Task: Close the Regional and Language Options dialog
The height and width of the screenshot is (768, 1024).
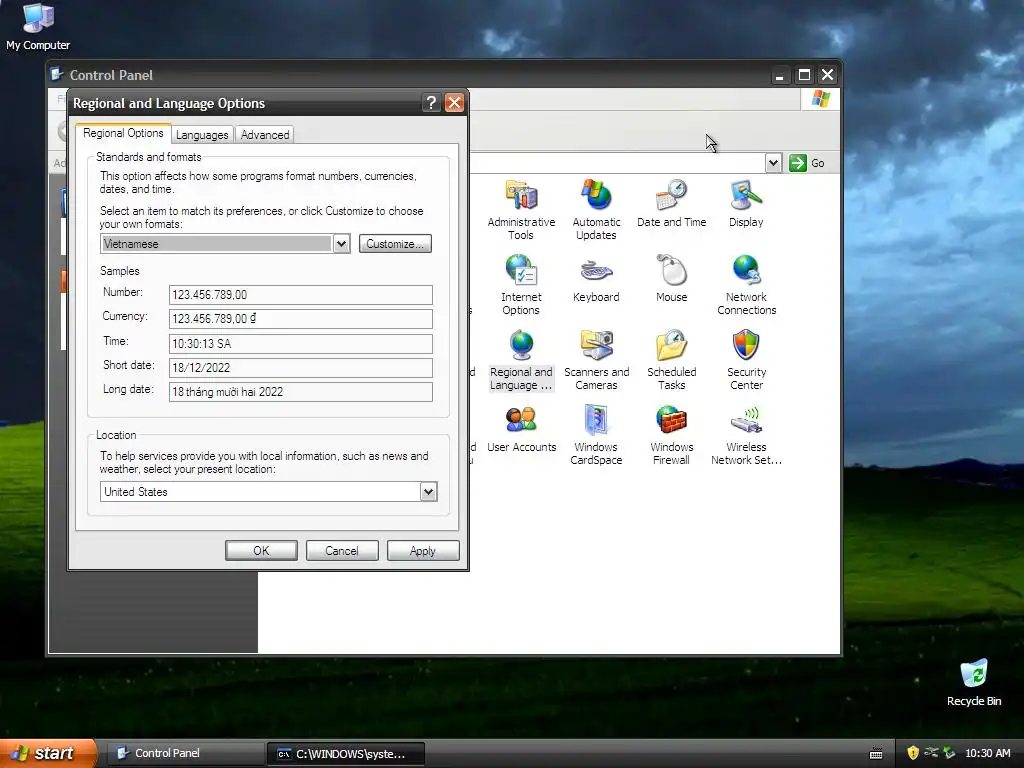Action: (x=454, y=103)
